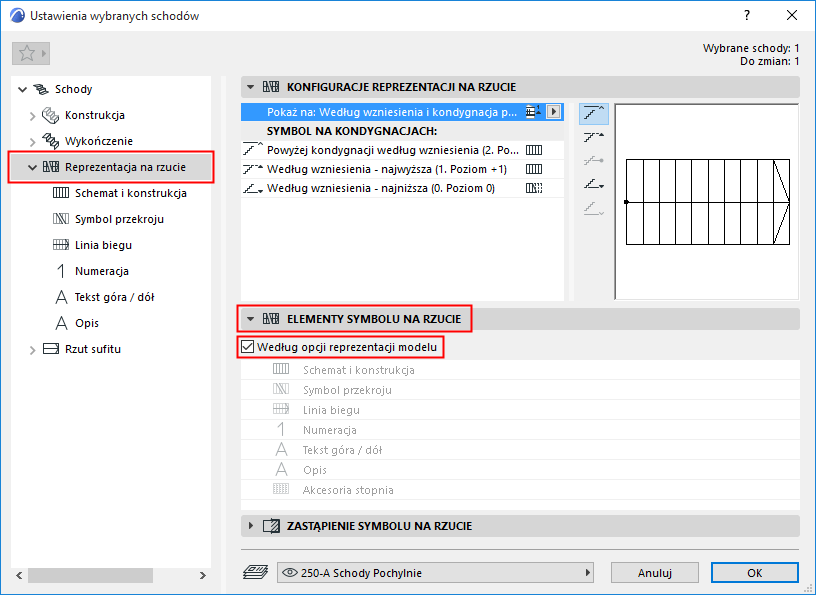Open the 'Pokaż na' popup arrow
The image size is (816, 595).
click(x=554, y=111)
